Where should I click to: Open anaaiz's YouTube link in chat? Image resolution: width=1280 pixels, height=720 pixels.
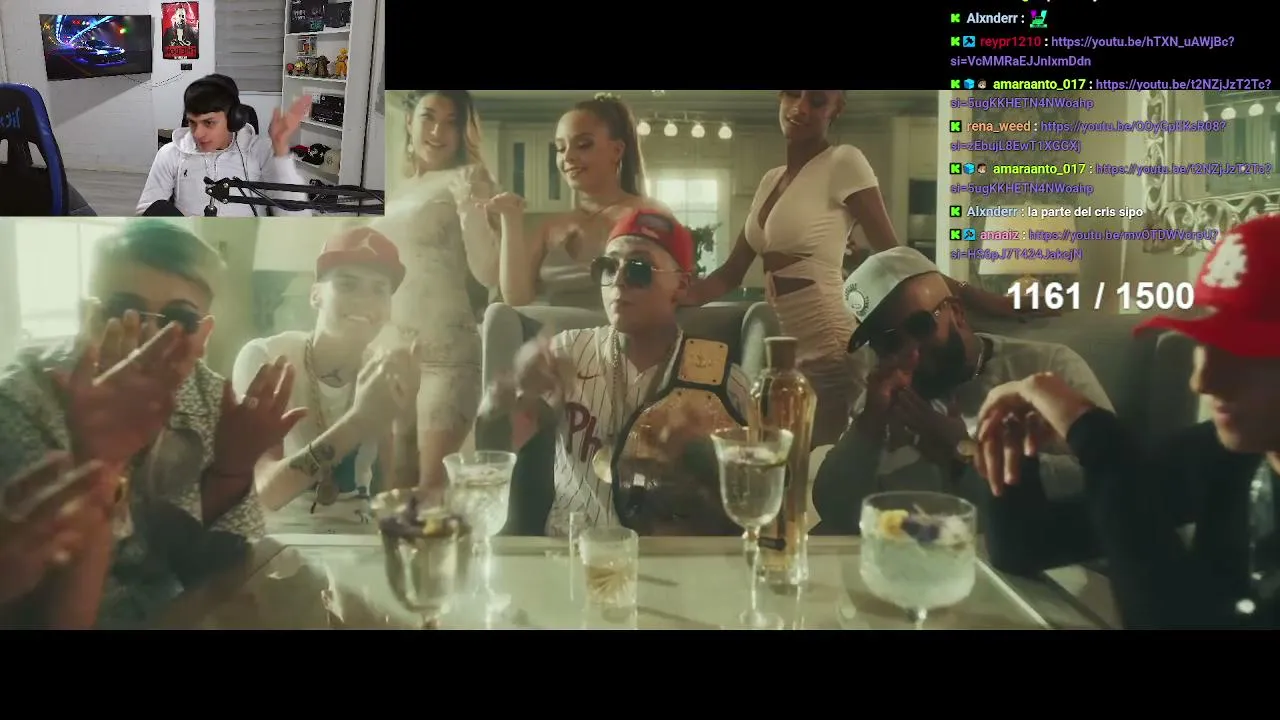click(1084, 244)
